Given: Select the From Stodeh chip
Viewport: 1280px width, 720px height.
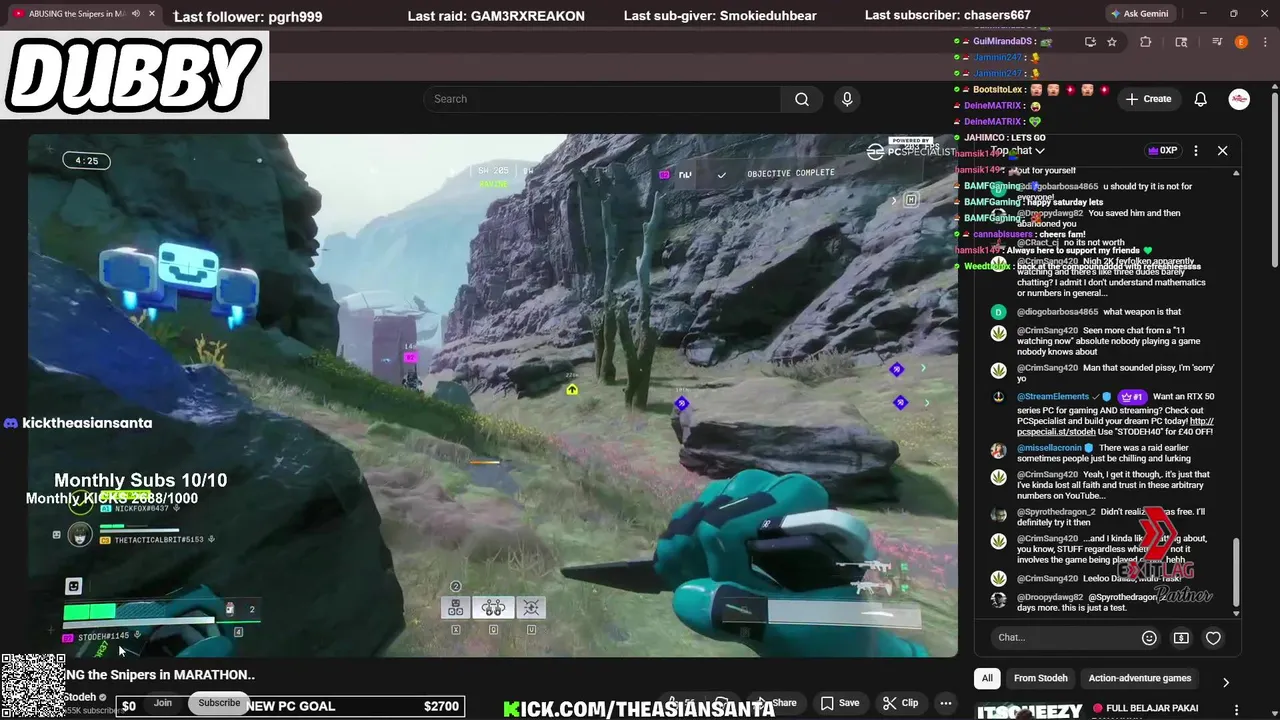Looking at the screenshot, I should click(1041, 678).
